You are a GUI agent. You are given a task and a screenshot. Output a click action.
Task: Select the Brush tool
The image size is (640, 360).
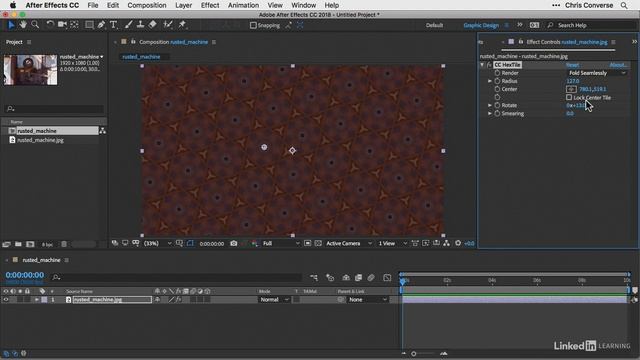tap(129, 25)
